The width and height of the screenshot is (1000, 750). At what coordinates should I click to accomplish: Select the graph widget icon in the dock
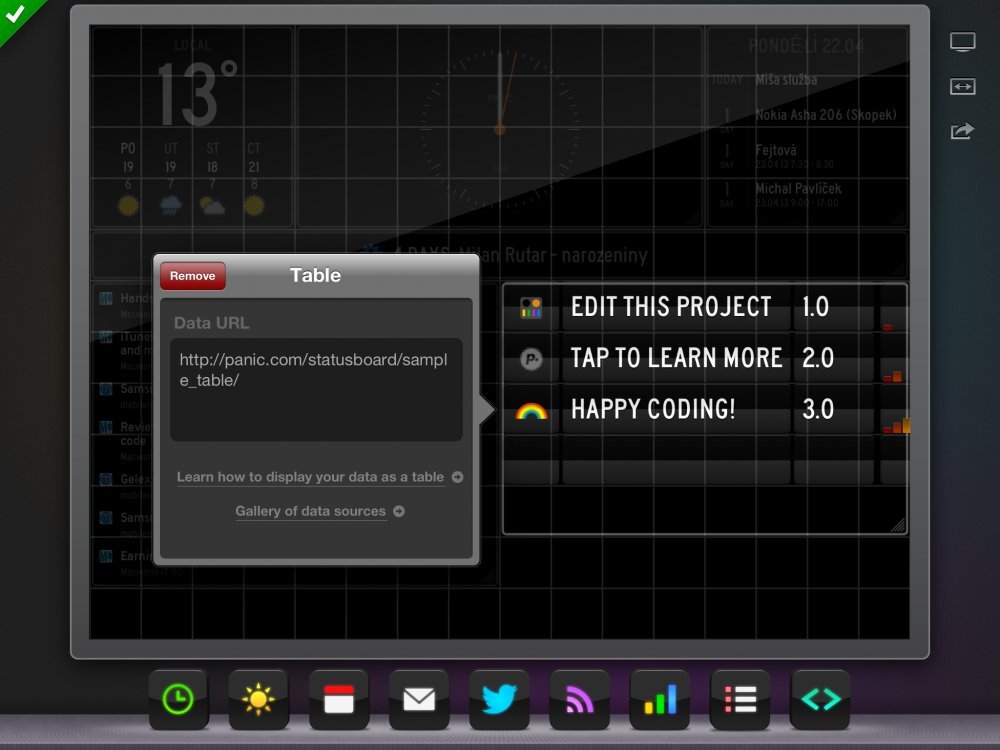[x=658, y=699]
